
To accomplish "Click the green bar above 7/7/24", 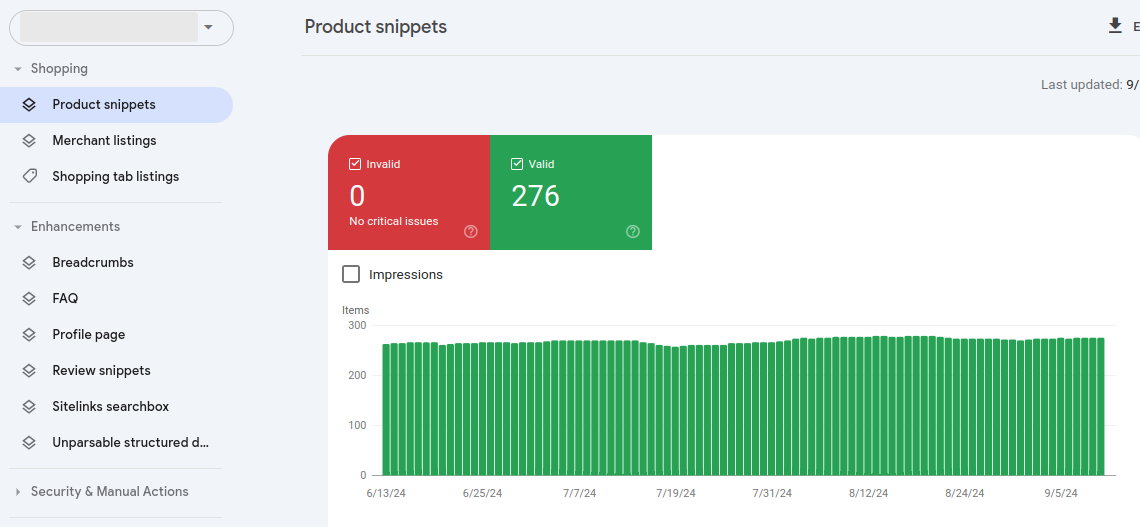I will (579, 408).
